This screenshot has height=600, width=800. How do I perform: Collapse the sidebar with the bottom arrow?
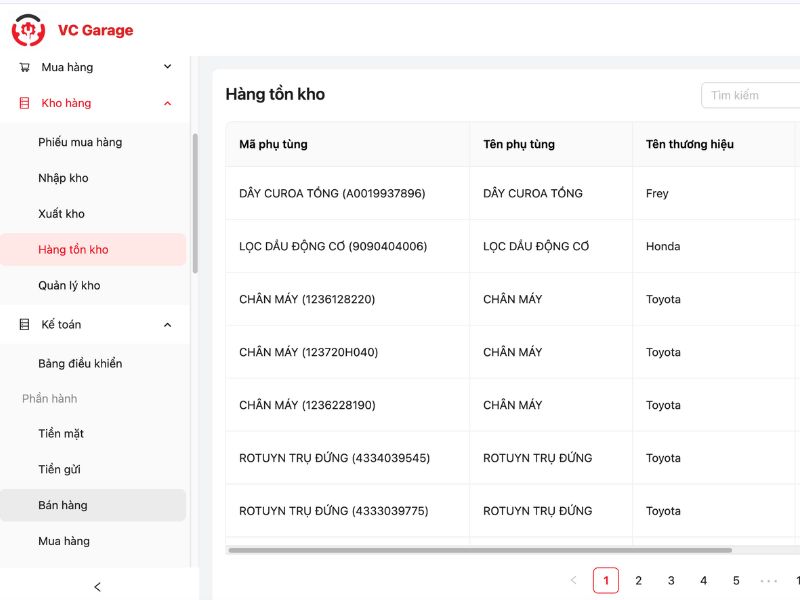click(x=97, y=587)
